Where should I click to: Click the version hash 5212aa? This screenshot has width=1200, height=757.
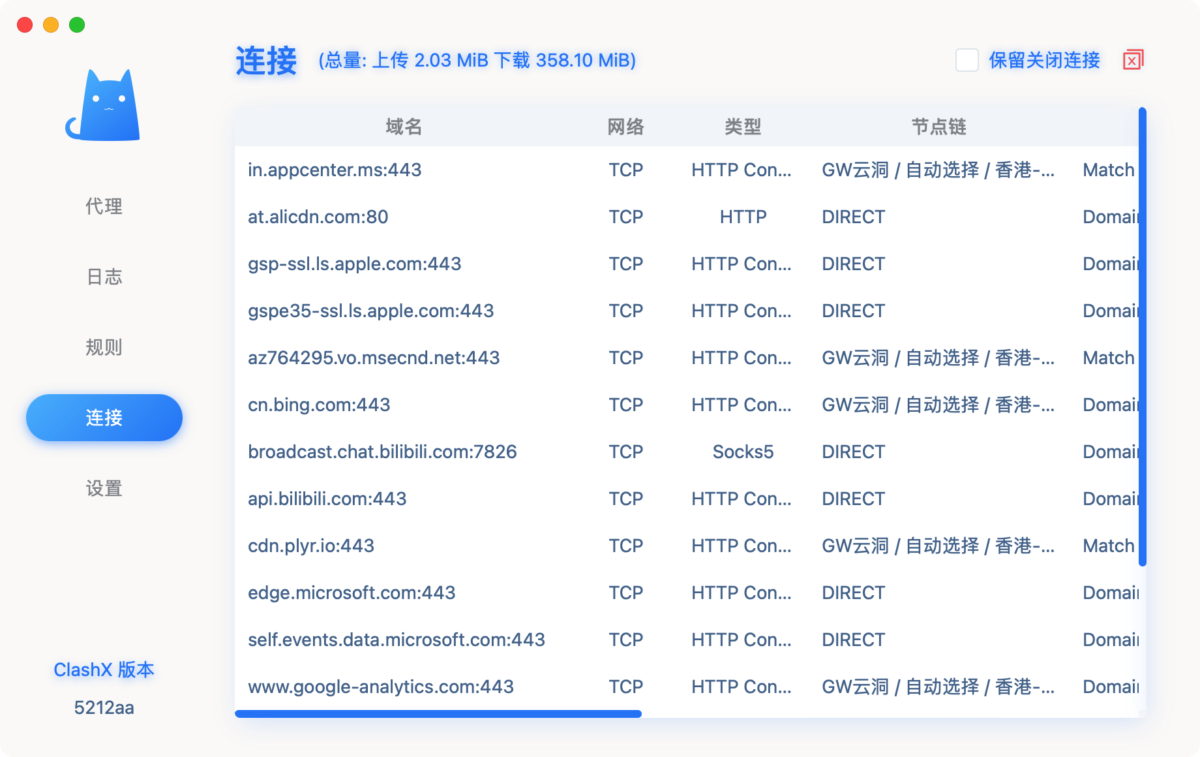[x=104, y=708]
